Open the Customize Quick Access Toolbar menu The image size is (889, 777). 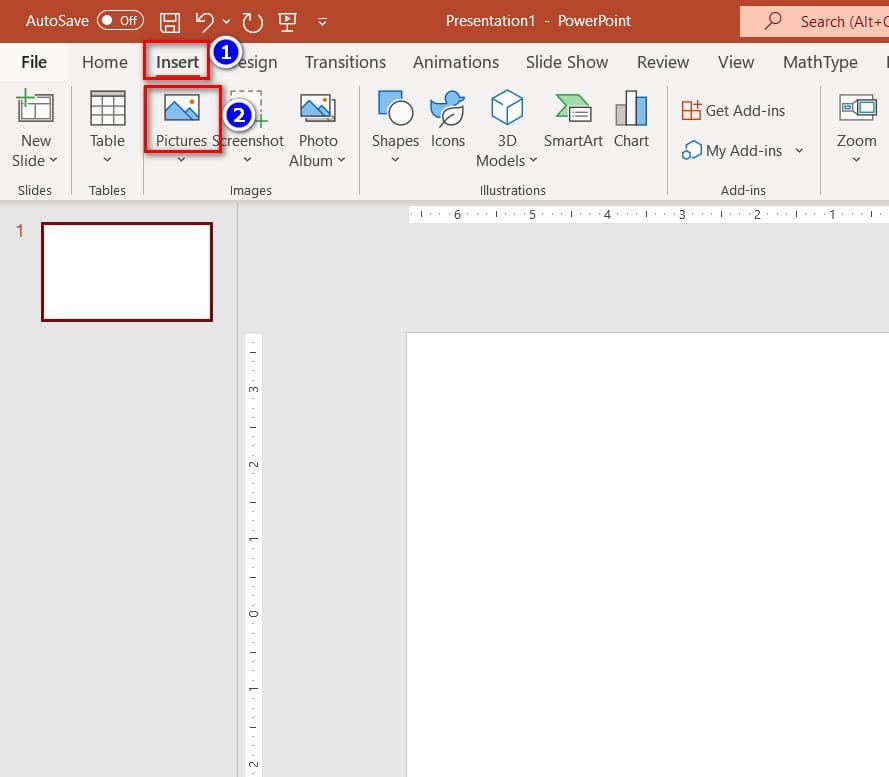pyautogui.click(x=322, y=21)
